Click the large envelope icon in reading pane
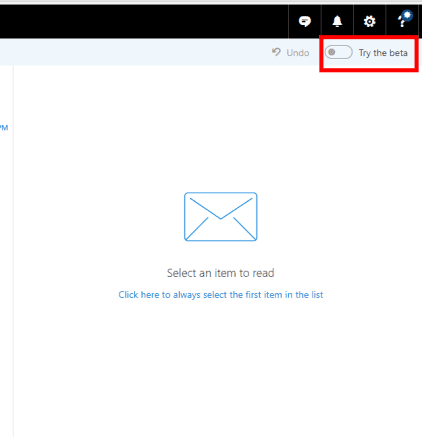 coord(220,217)
